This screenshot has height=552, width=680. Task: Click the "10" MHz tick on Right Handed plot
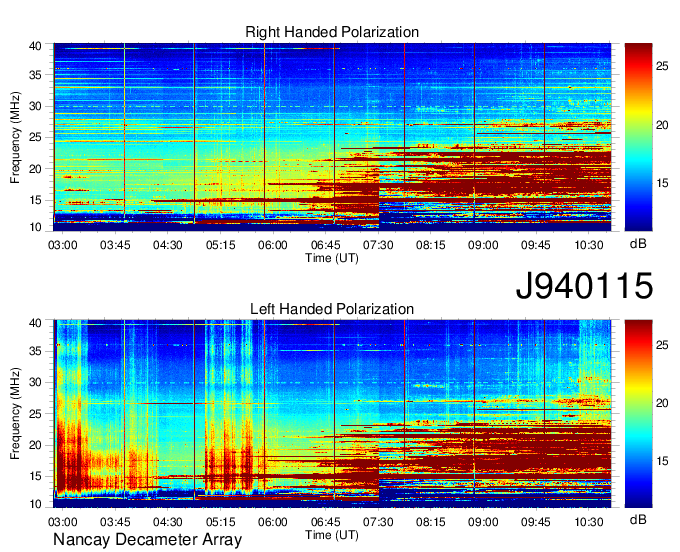point(35,227)
